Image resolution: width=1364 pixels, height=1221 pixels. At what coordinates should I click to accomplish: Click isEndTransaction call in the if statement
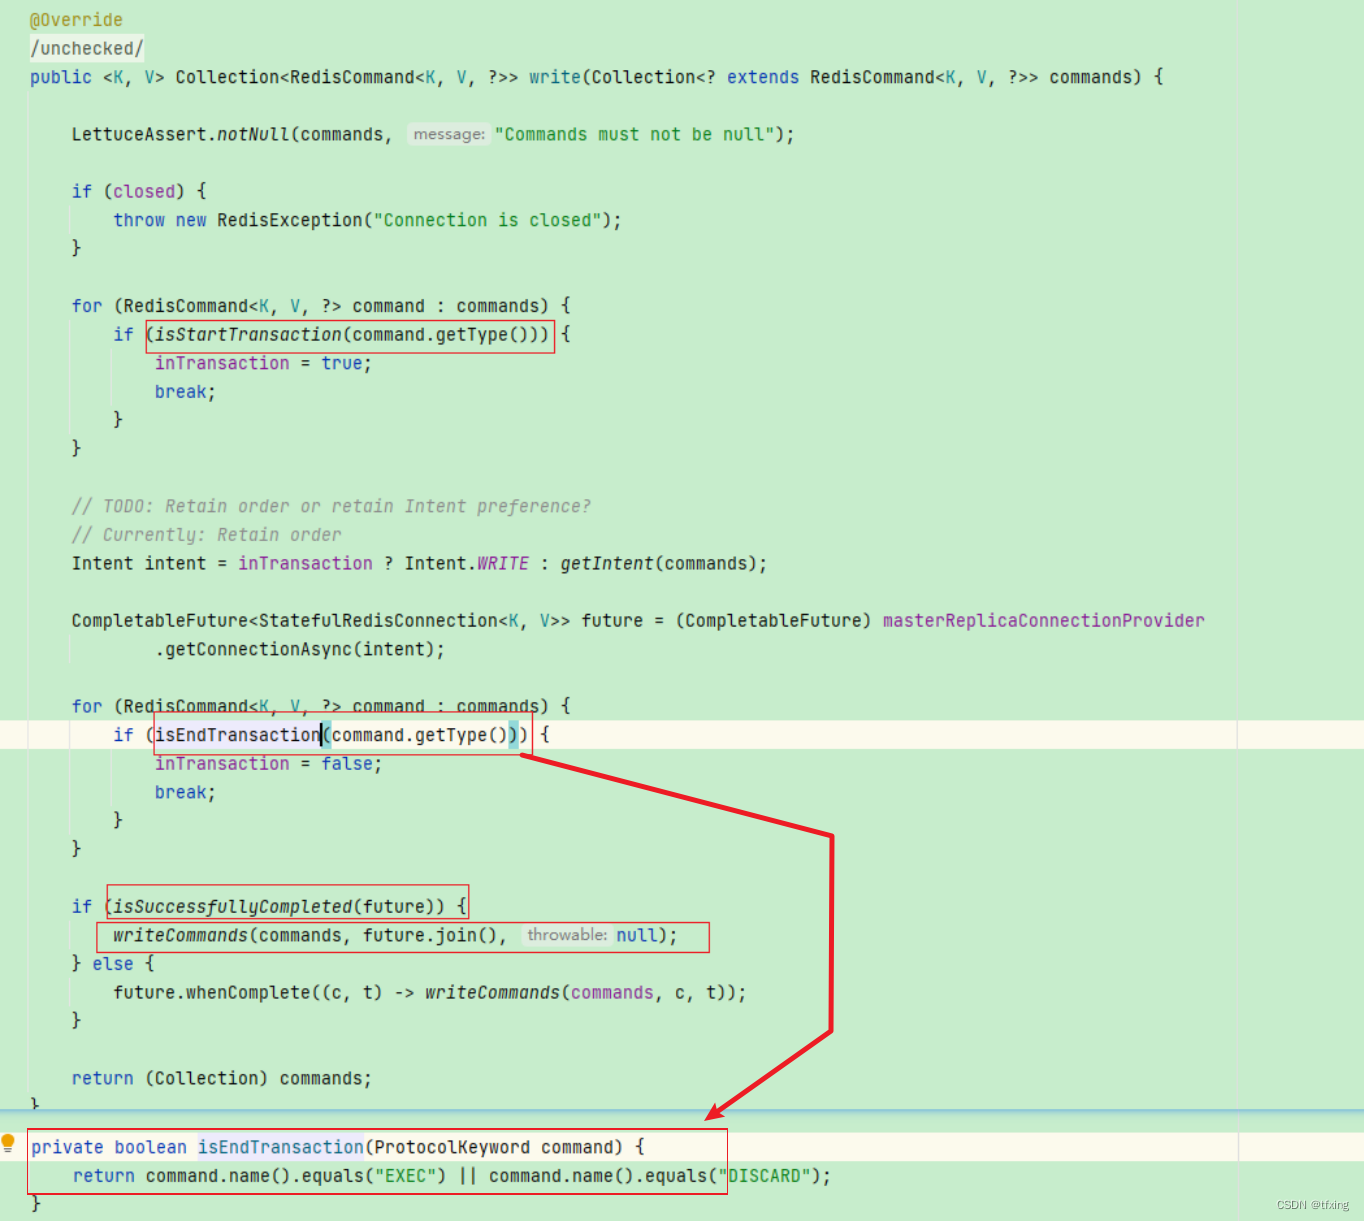[x=238, y=735]
